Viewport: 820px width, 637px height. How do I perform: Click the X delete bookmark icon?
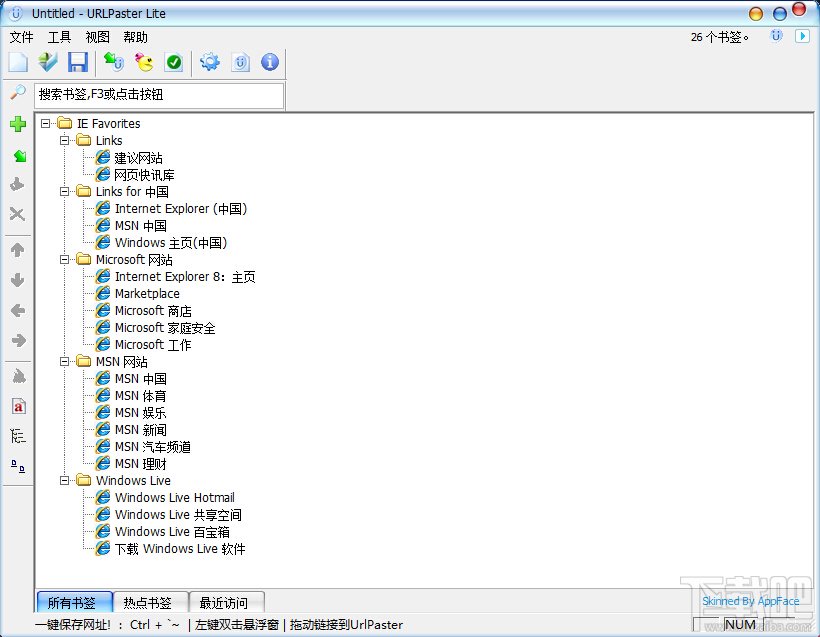pos(17,213)
